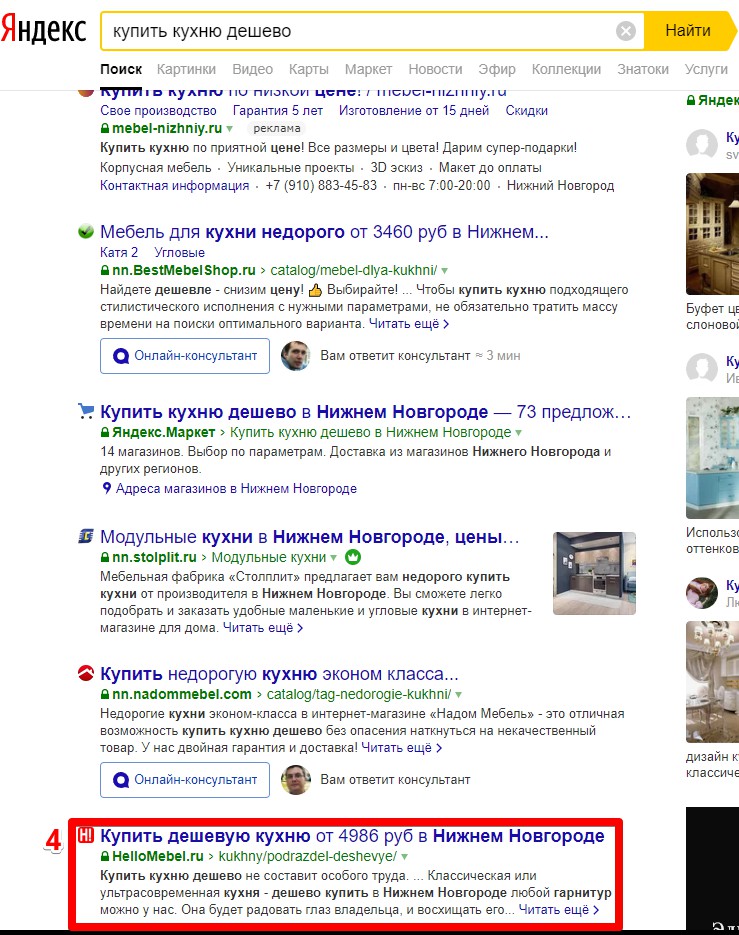Click the Катя 2 sitelink
The height and width of the screenshot is (935, 739).
119,252
